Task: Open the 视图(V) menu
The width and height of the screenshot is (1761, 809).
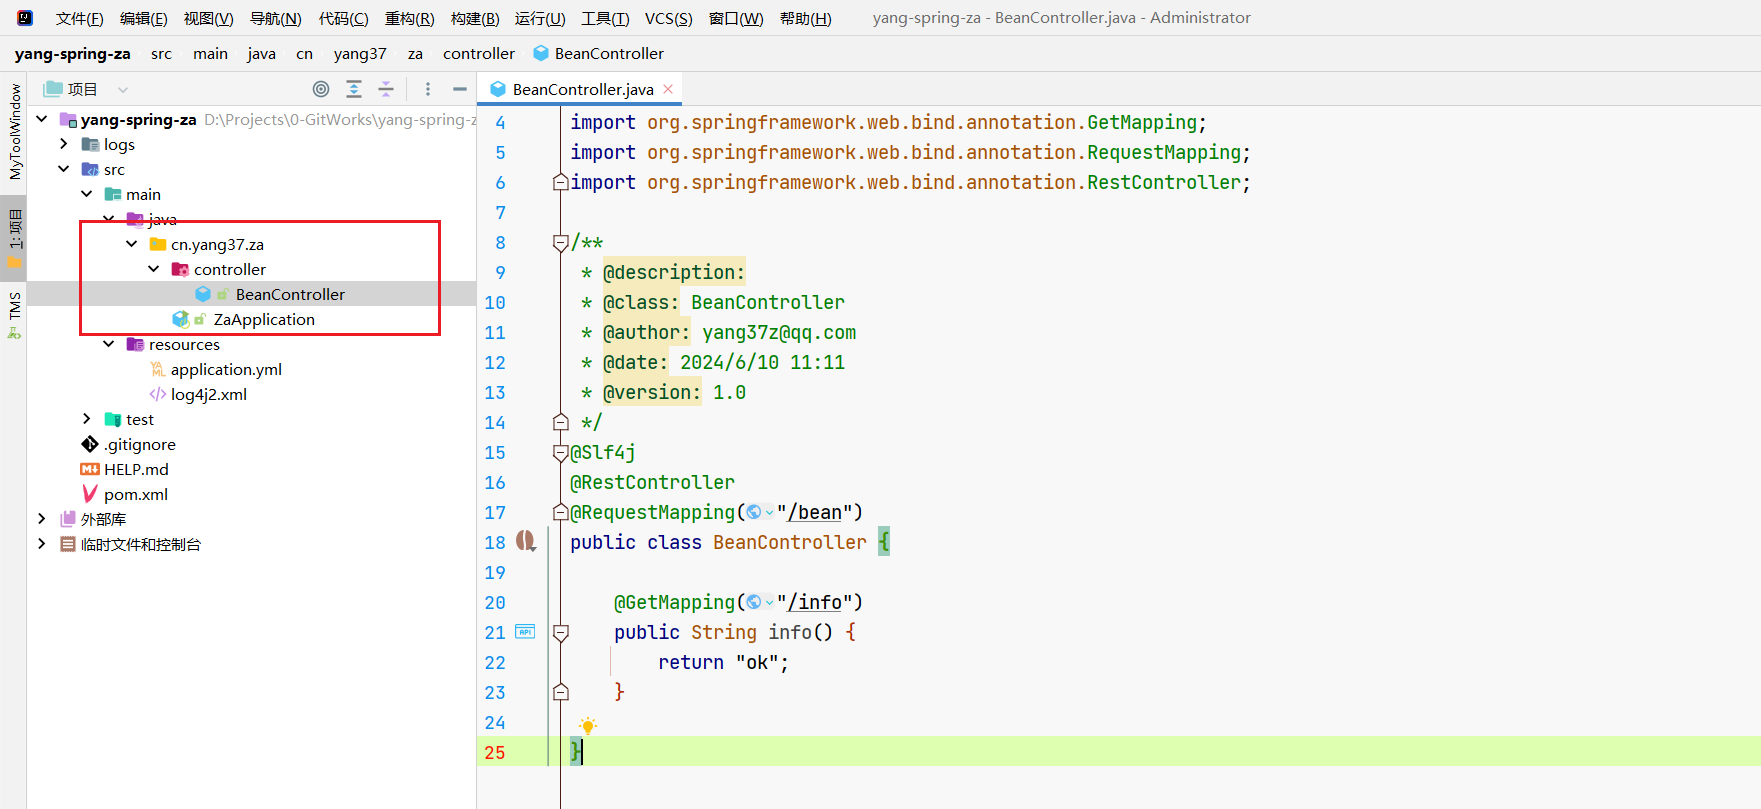Action: [208, 18]
